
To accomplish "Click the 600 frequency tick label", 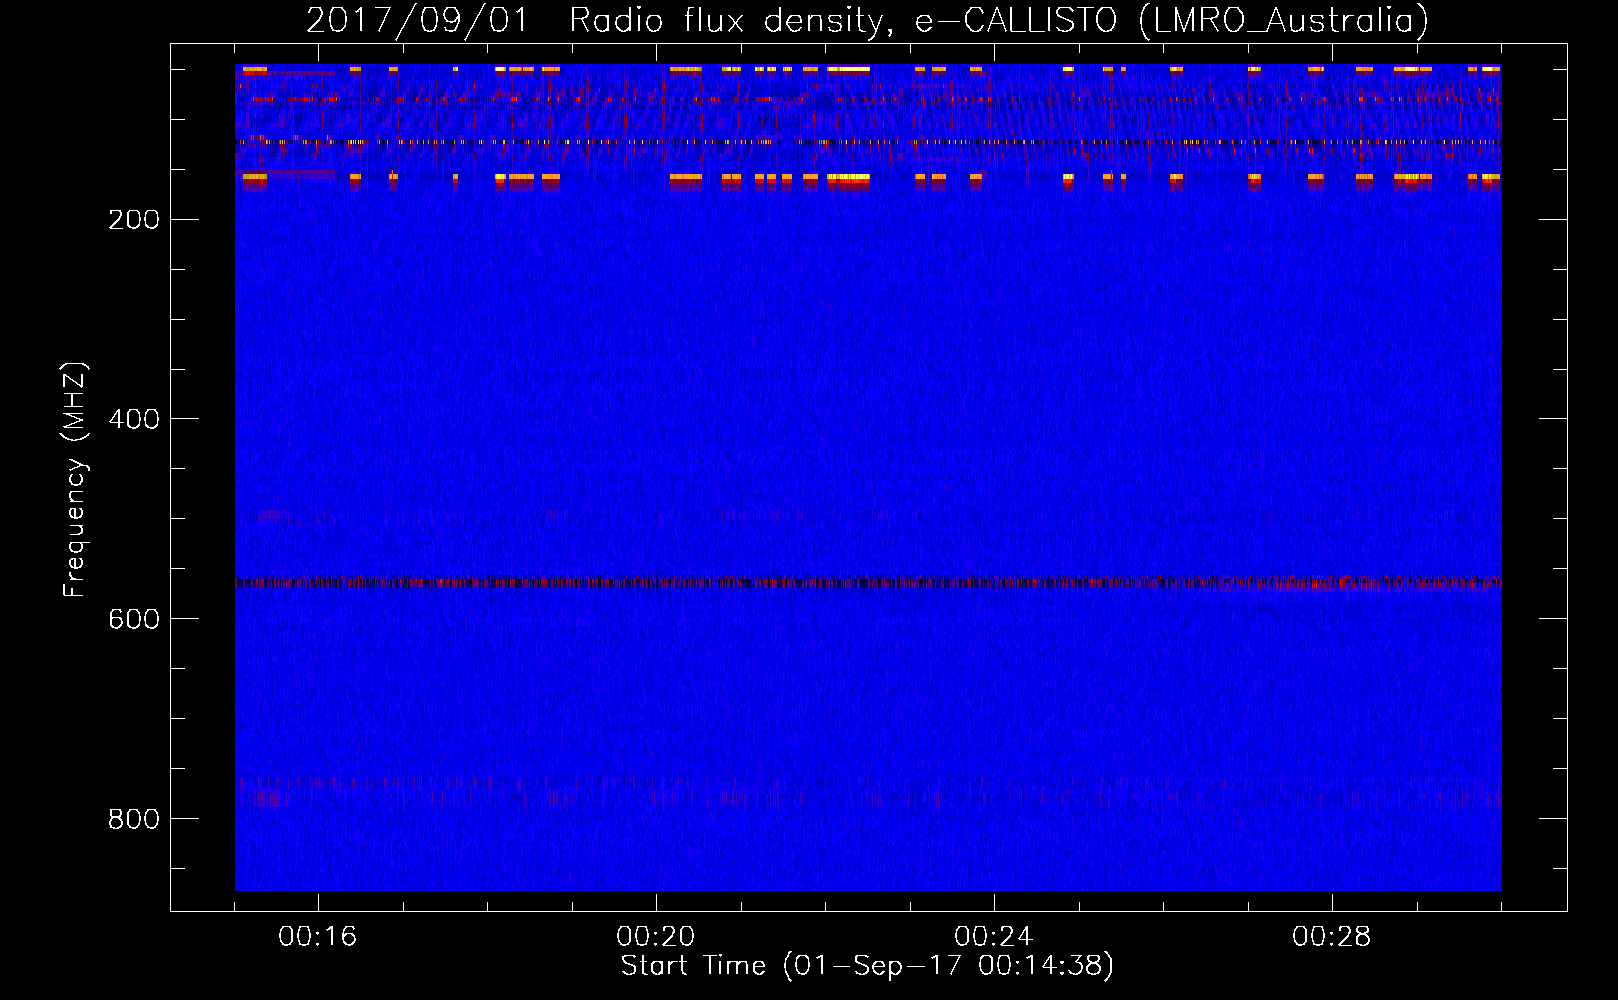I will tap(134, 619).
